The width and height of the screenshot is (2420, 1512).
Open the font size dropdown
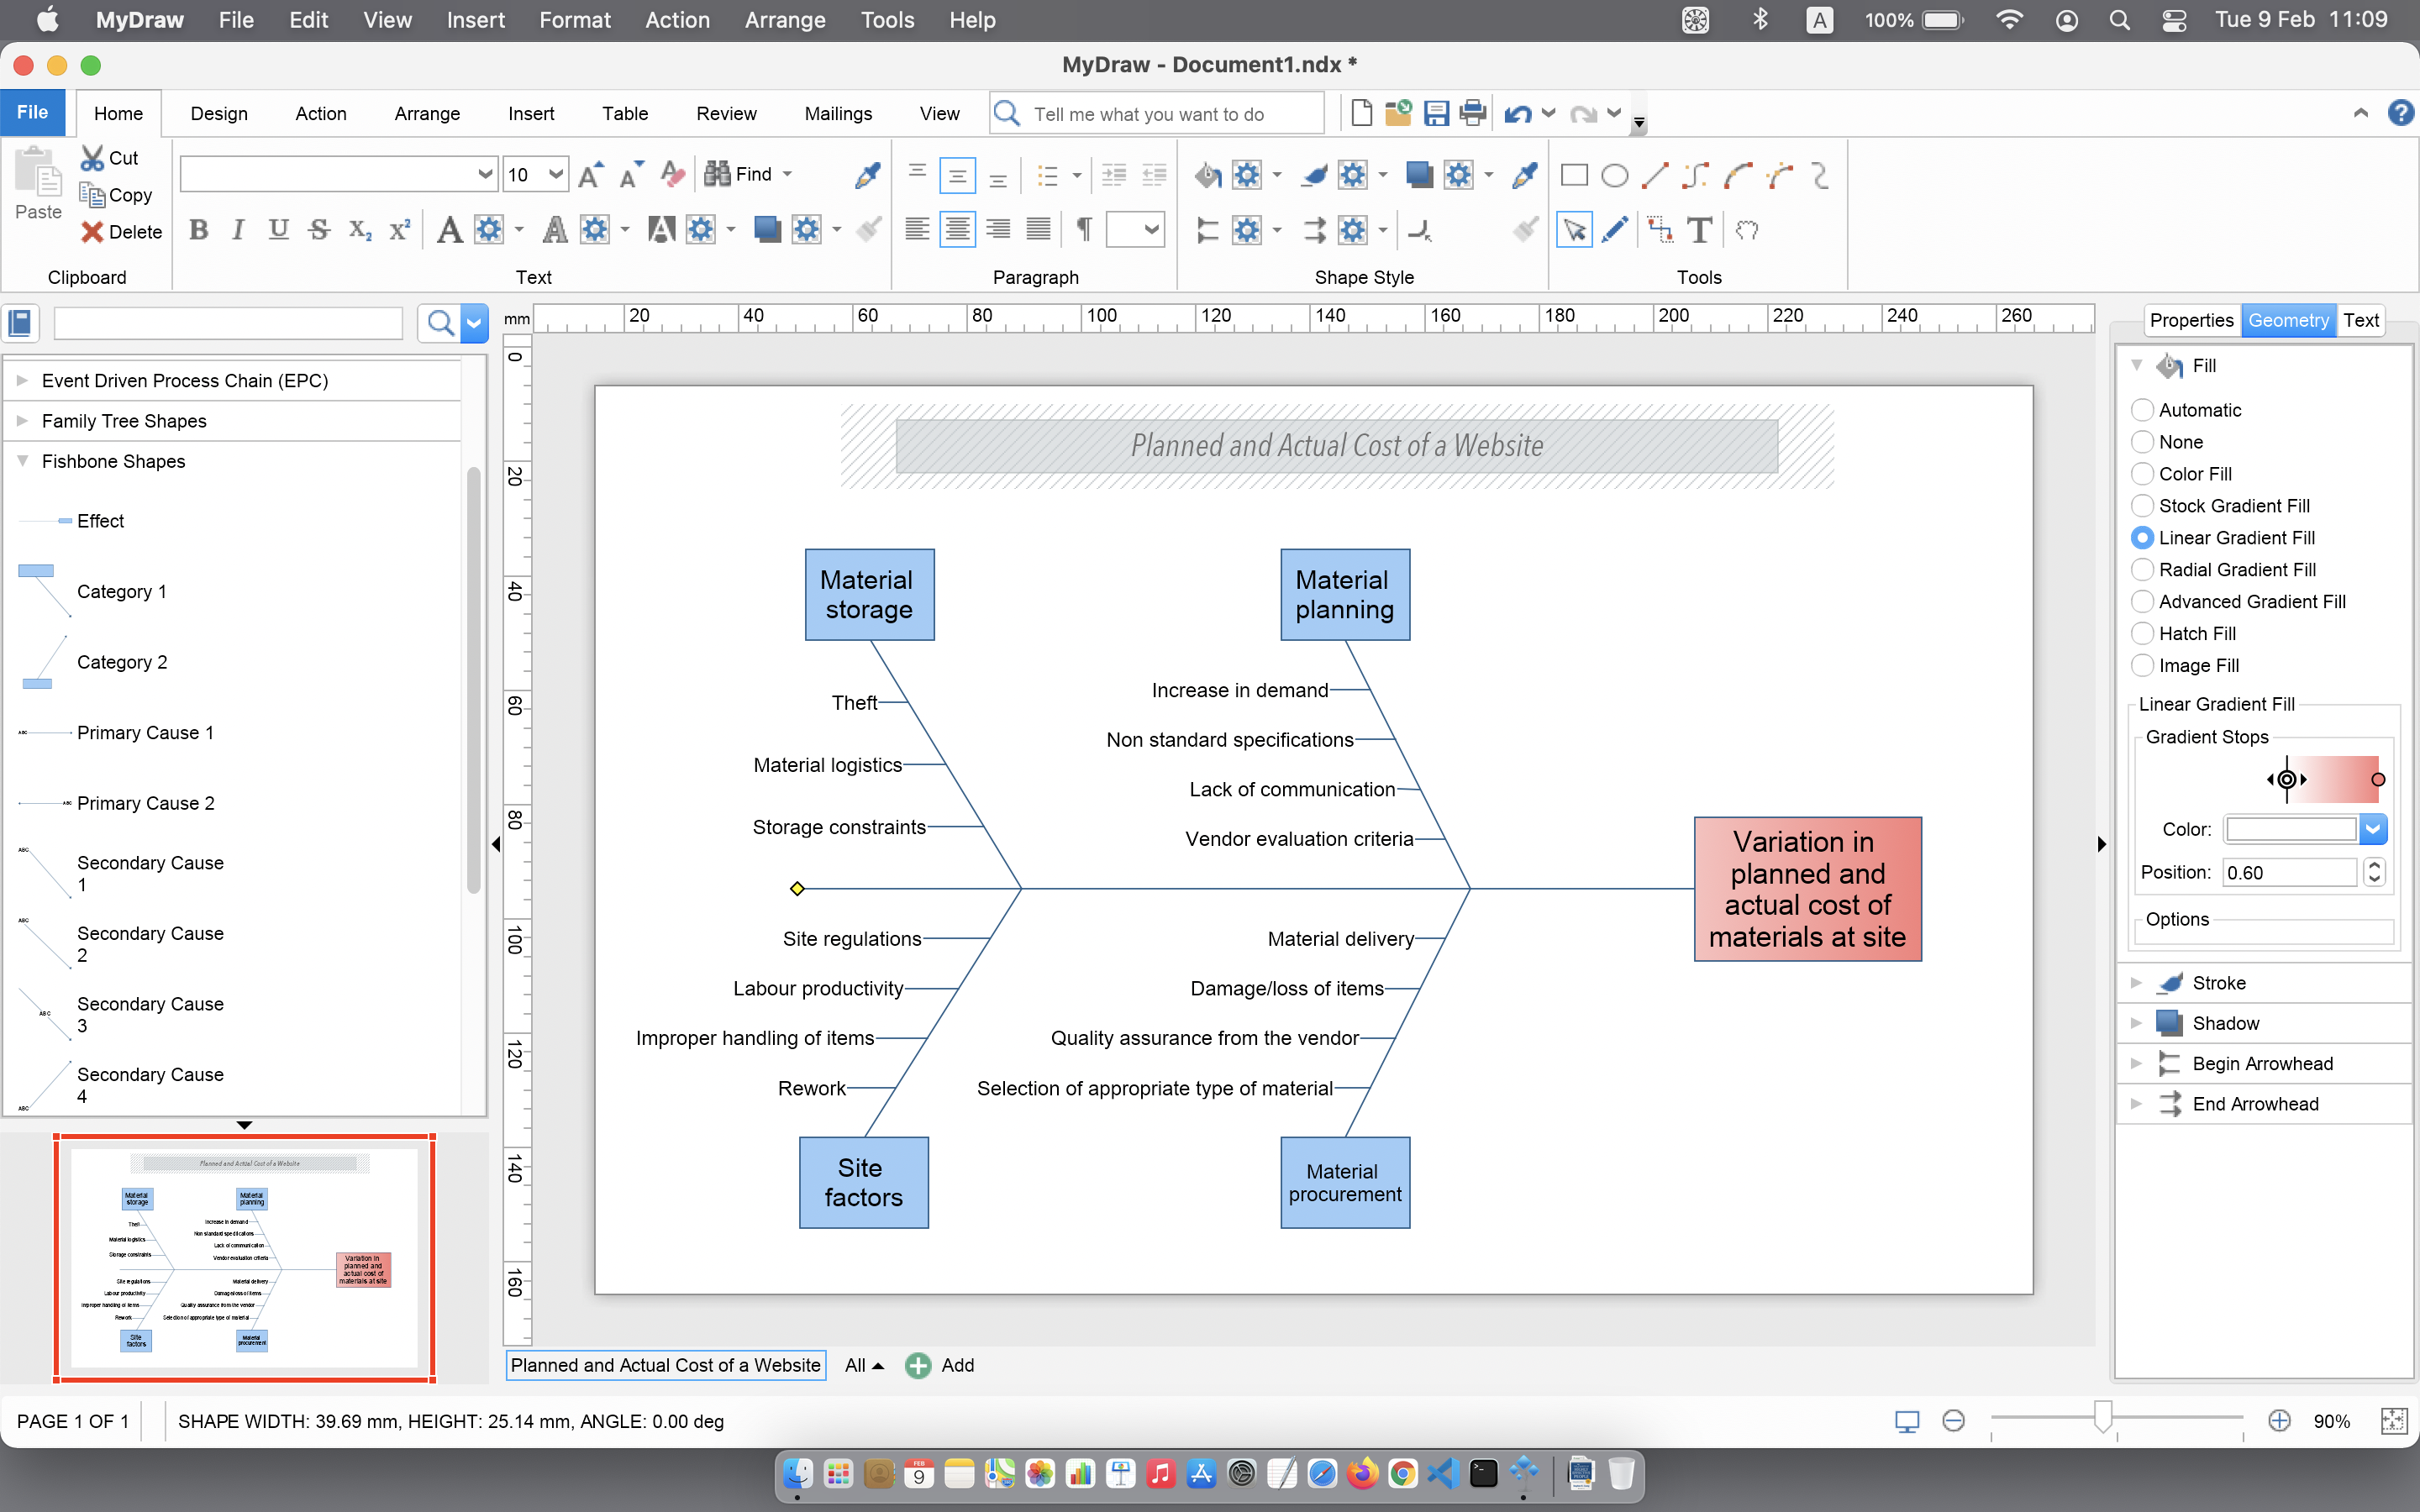pyautogui.click(x=556, y=175)
